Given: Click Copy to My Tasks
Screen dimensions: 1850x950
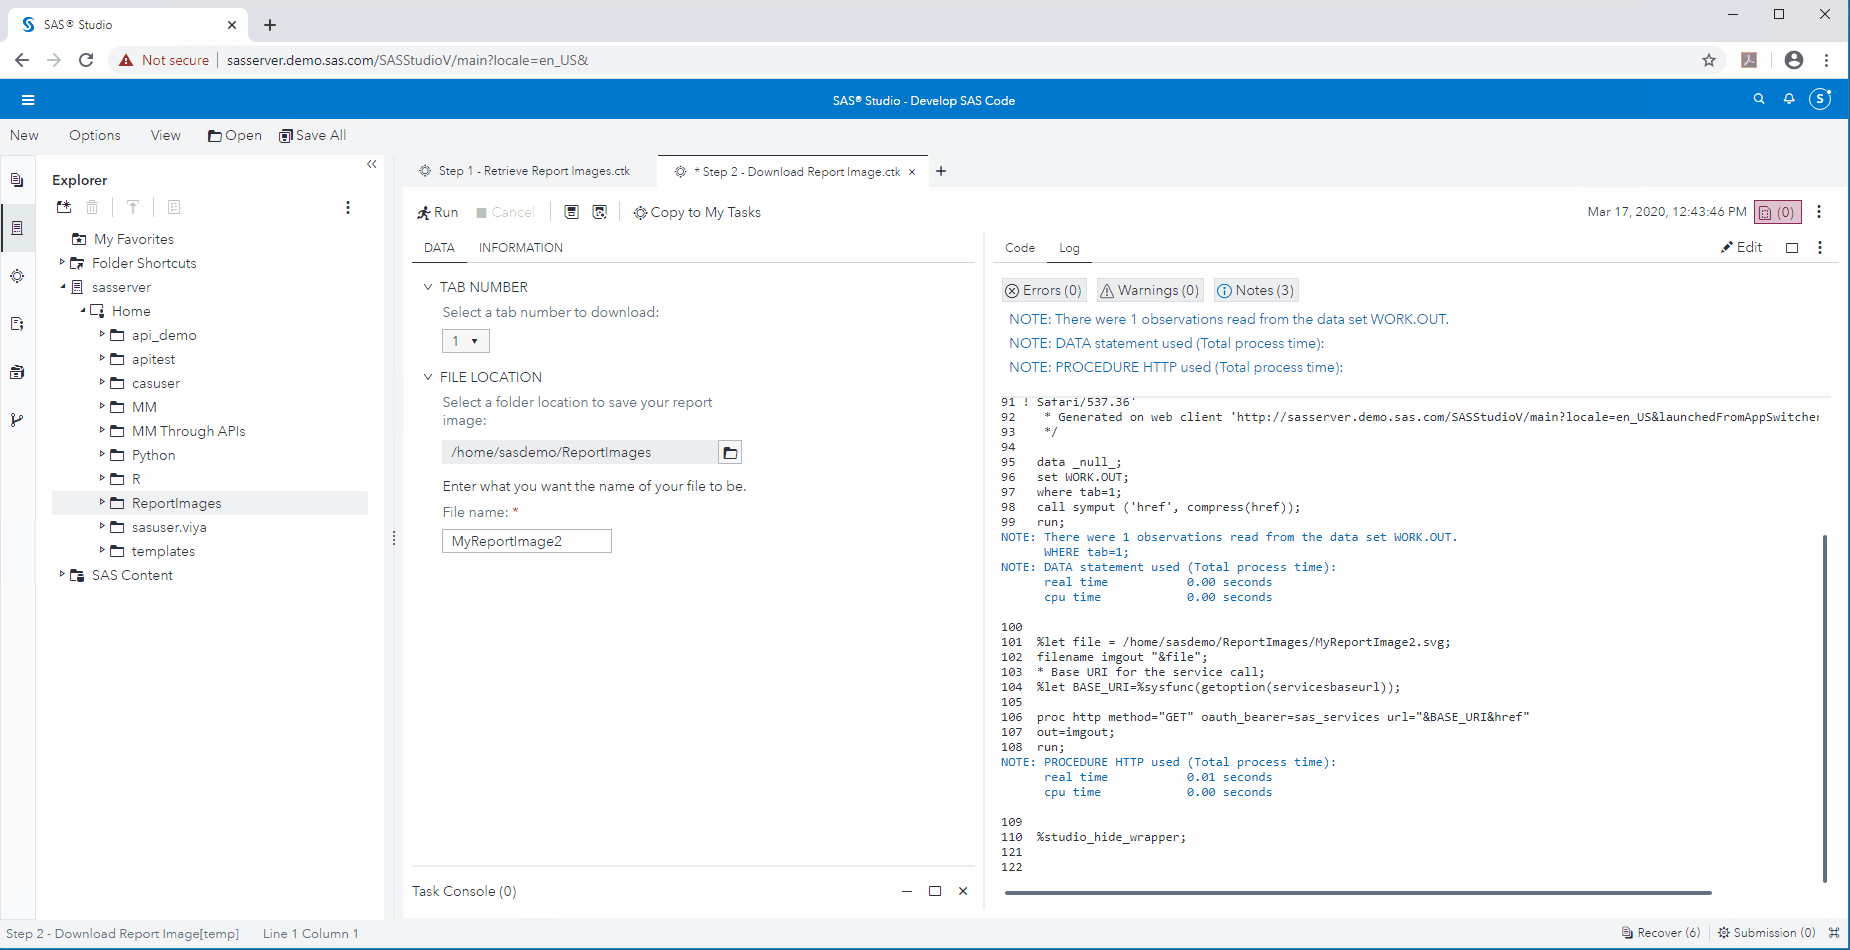Looking at the screenshot, I should (x=697, y=212).
